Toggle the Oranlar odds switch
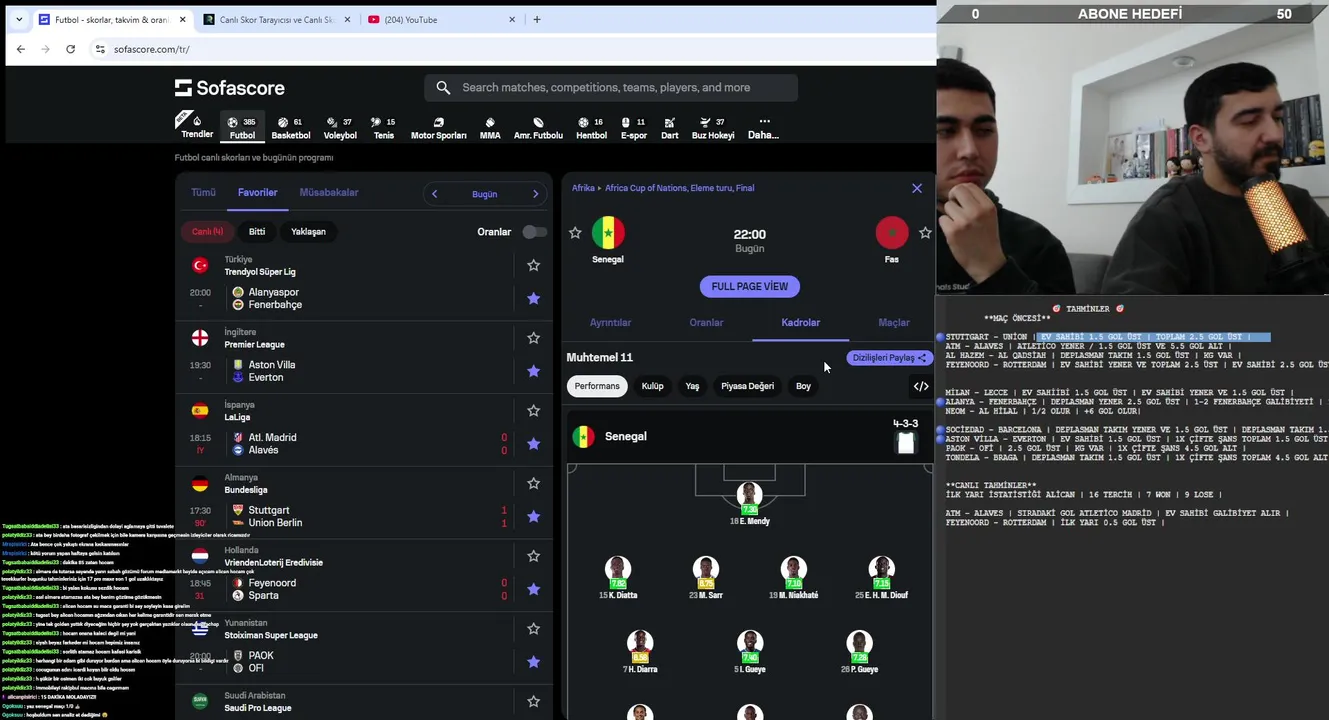The width and height of the screenshot is (1329, 720). click(x=535, y=232)
